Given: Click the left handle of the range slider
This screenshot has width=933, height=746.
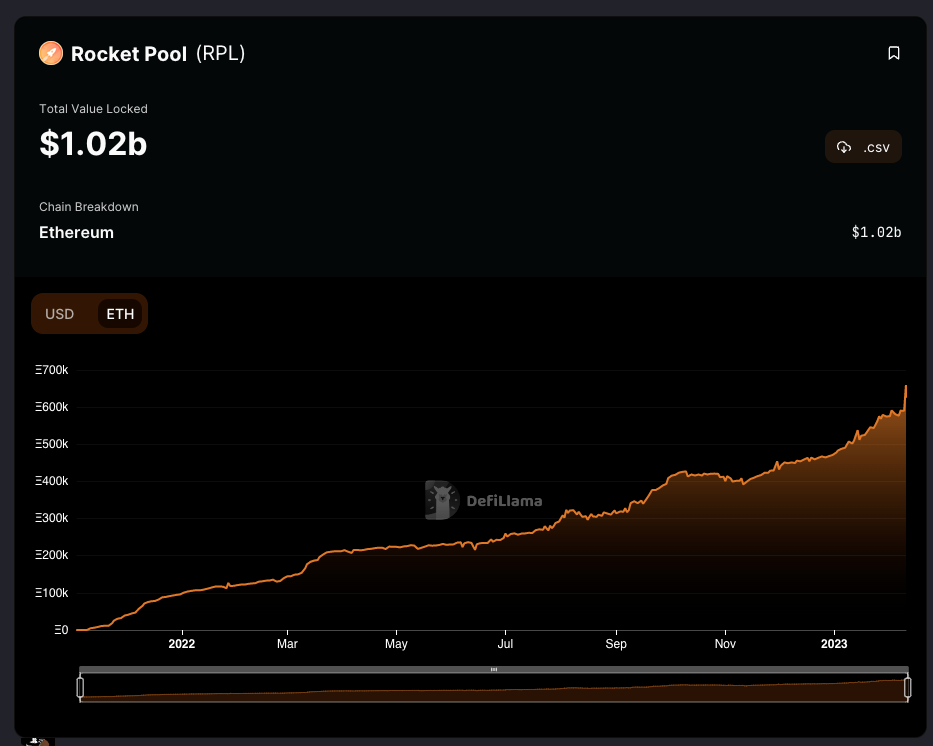Looking at the screenshot, I should [x=80, y=687].
